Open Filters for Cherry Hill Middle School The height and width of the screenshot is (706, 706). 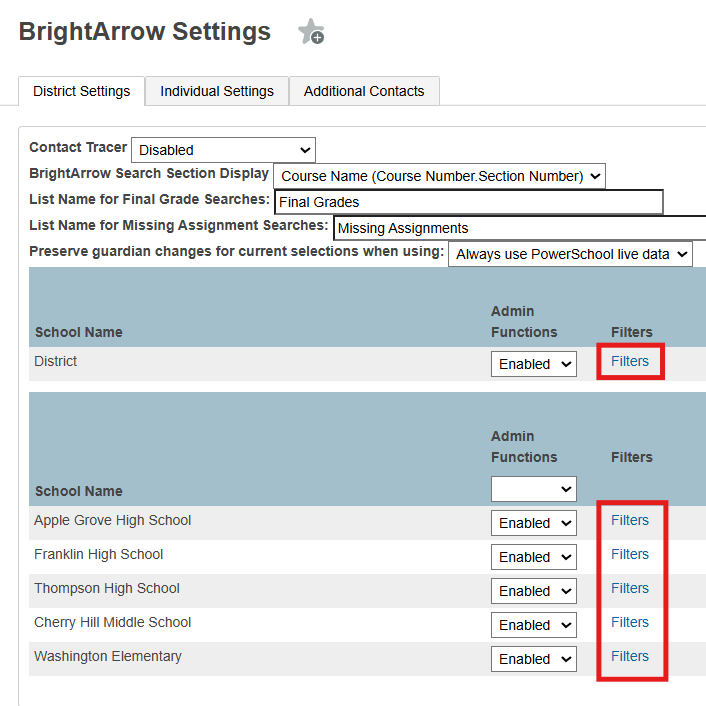pyautogui.click(x=629, y=622)
